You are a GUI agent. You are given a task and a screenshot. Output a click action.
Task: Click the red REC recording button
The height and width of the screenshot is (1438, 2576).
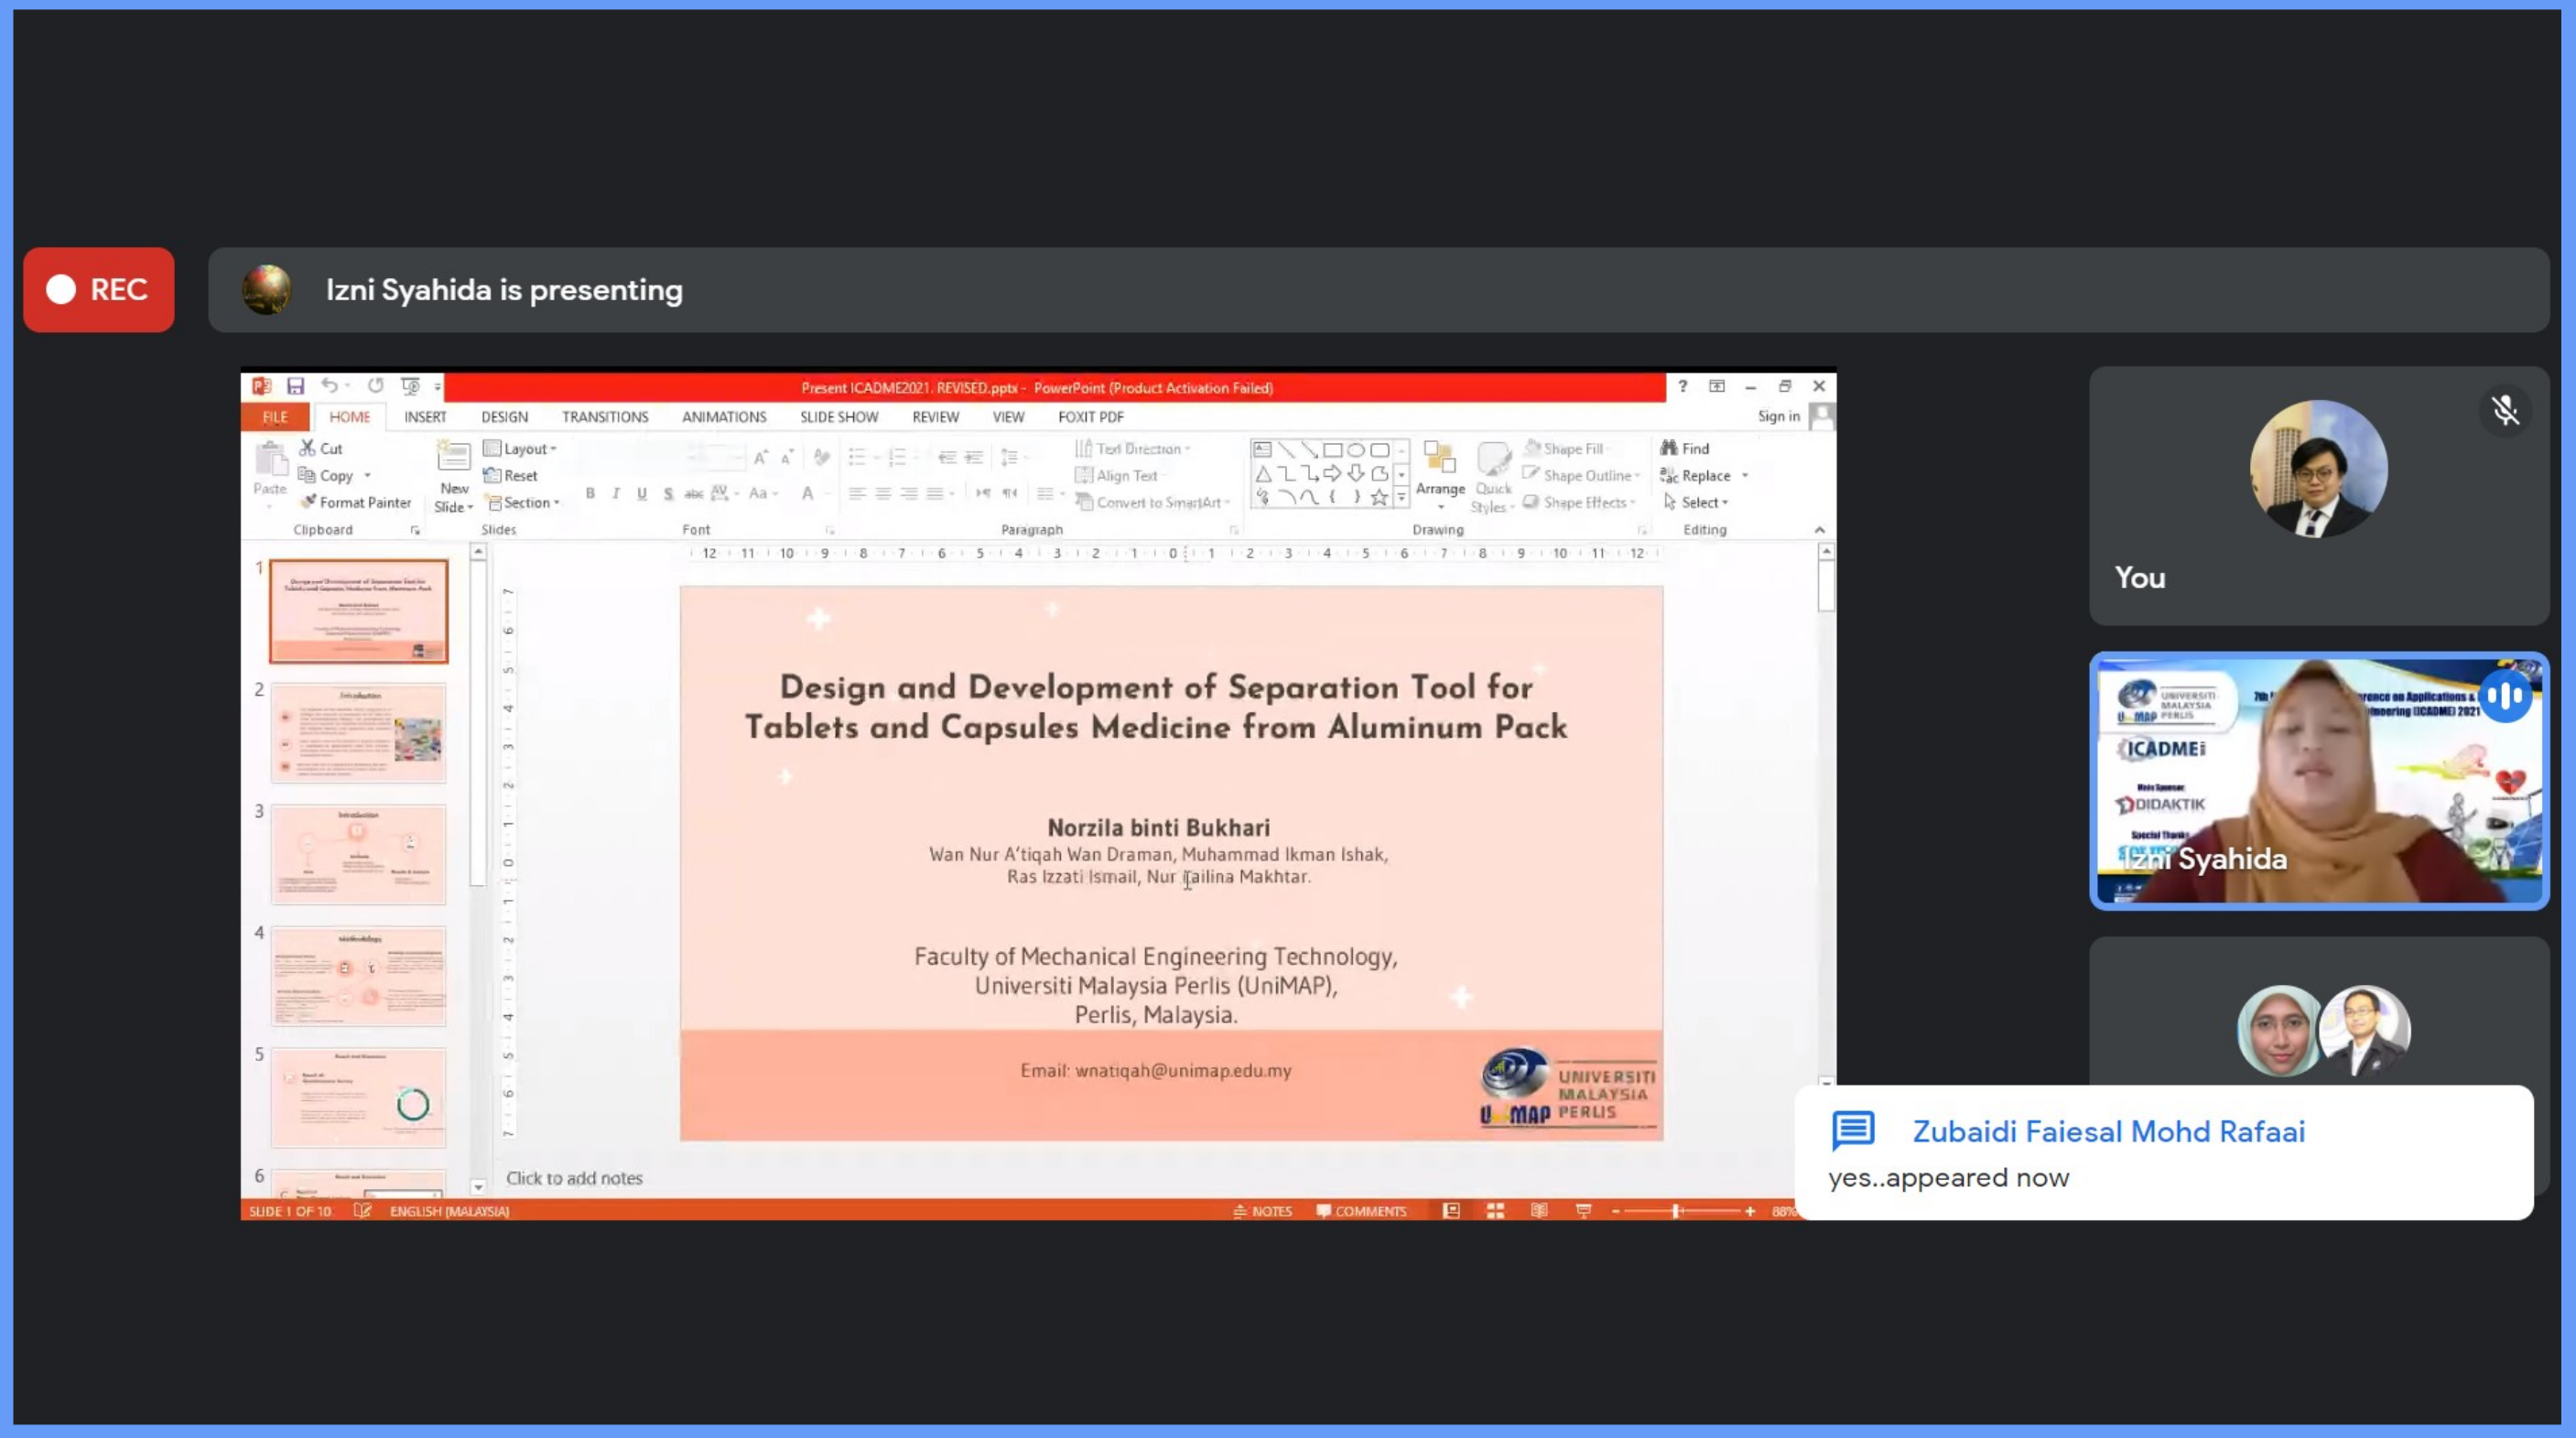[99, 290]
